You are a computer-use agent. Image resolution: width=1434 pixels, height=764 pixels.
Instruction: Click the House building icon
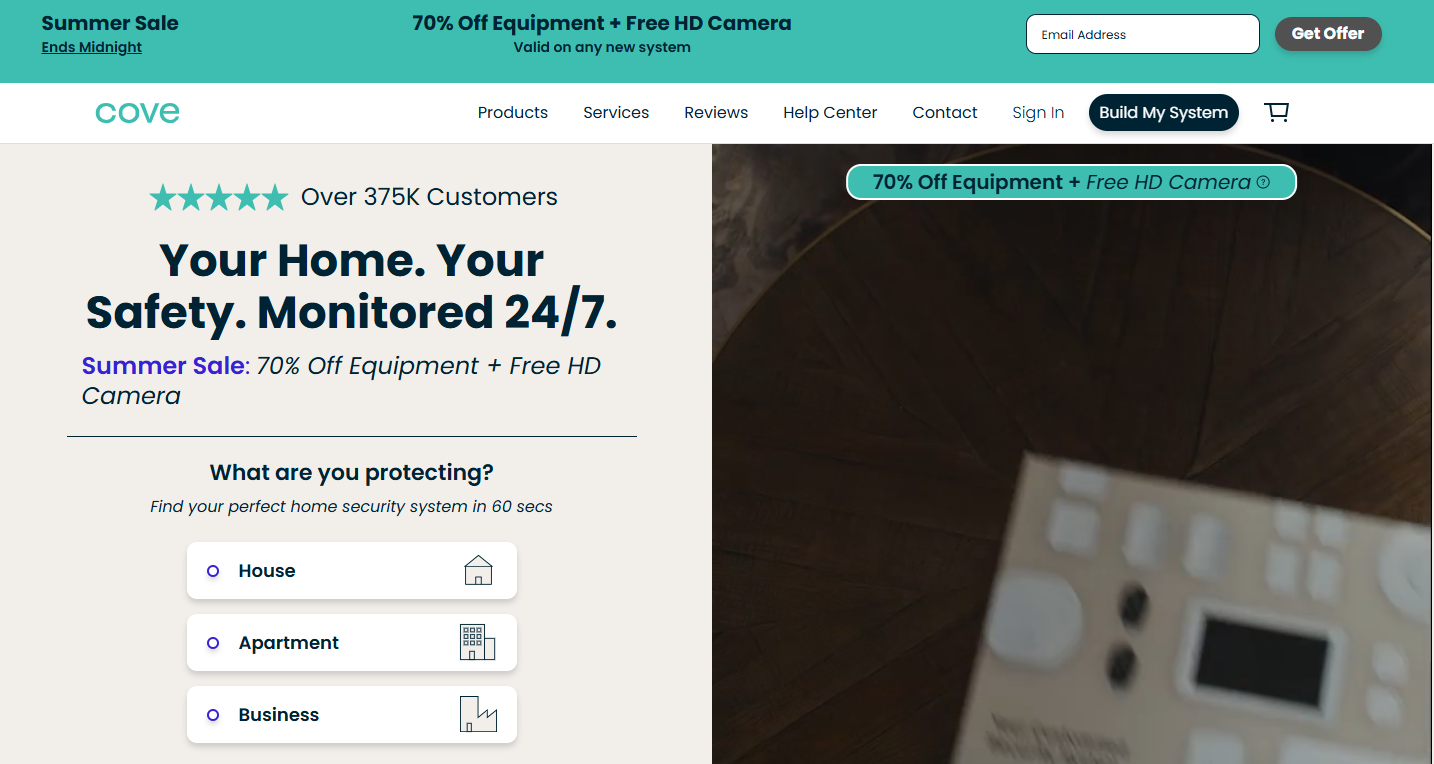pos(479,570)
